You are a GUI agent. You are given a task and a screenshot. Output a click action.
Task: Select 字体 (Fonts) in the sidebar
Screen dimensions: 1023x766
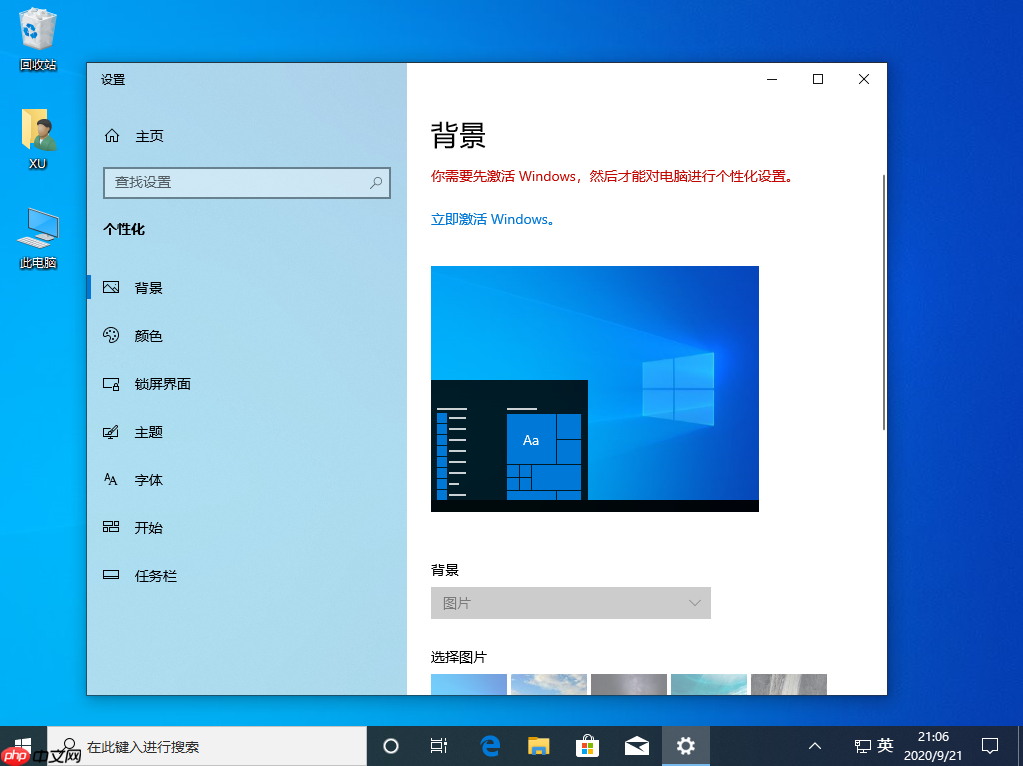pyautogui.click(x=148, y=479)
